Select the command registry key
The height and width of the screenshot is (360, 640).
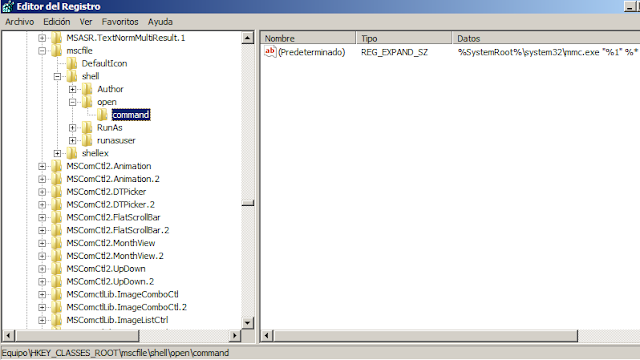pyautogui.click(x=131, y=115)
